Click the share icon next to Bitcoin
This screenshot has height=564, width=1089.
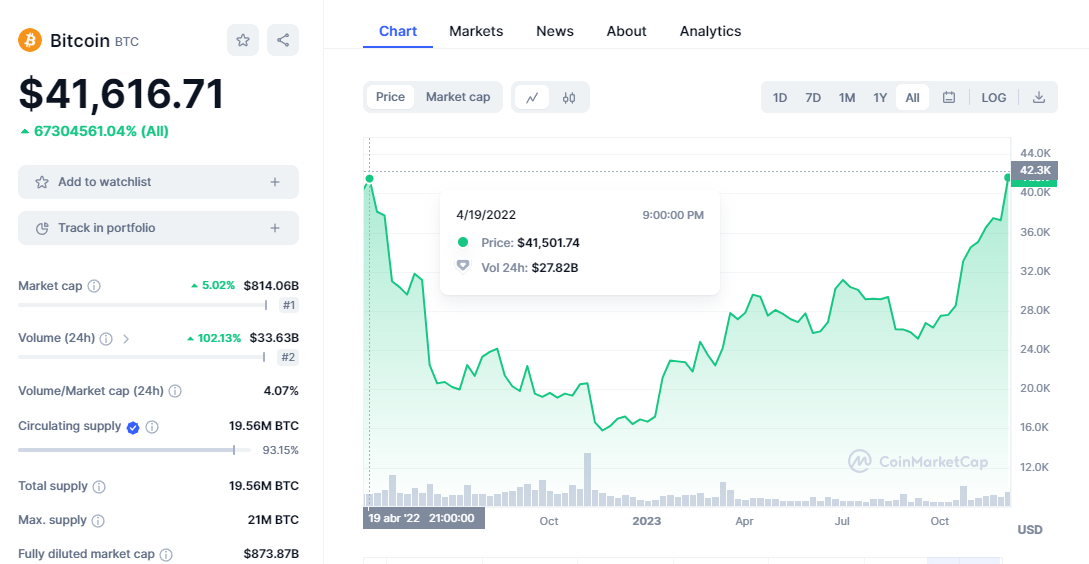pos(283,40)
